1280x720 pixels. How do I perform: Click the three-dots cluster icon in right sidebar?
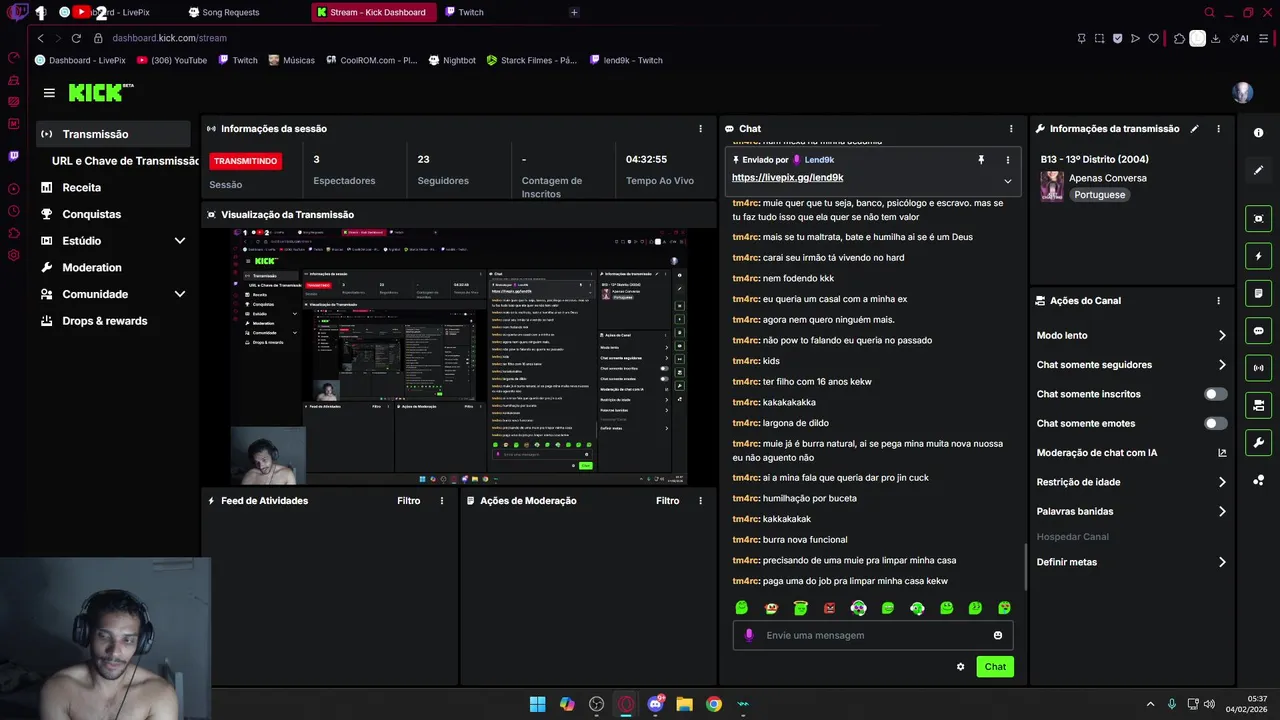(1258, 480)
